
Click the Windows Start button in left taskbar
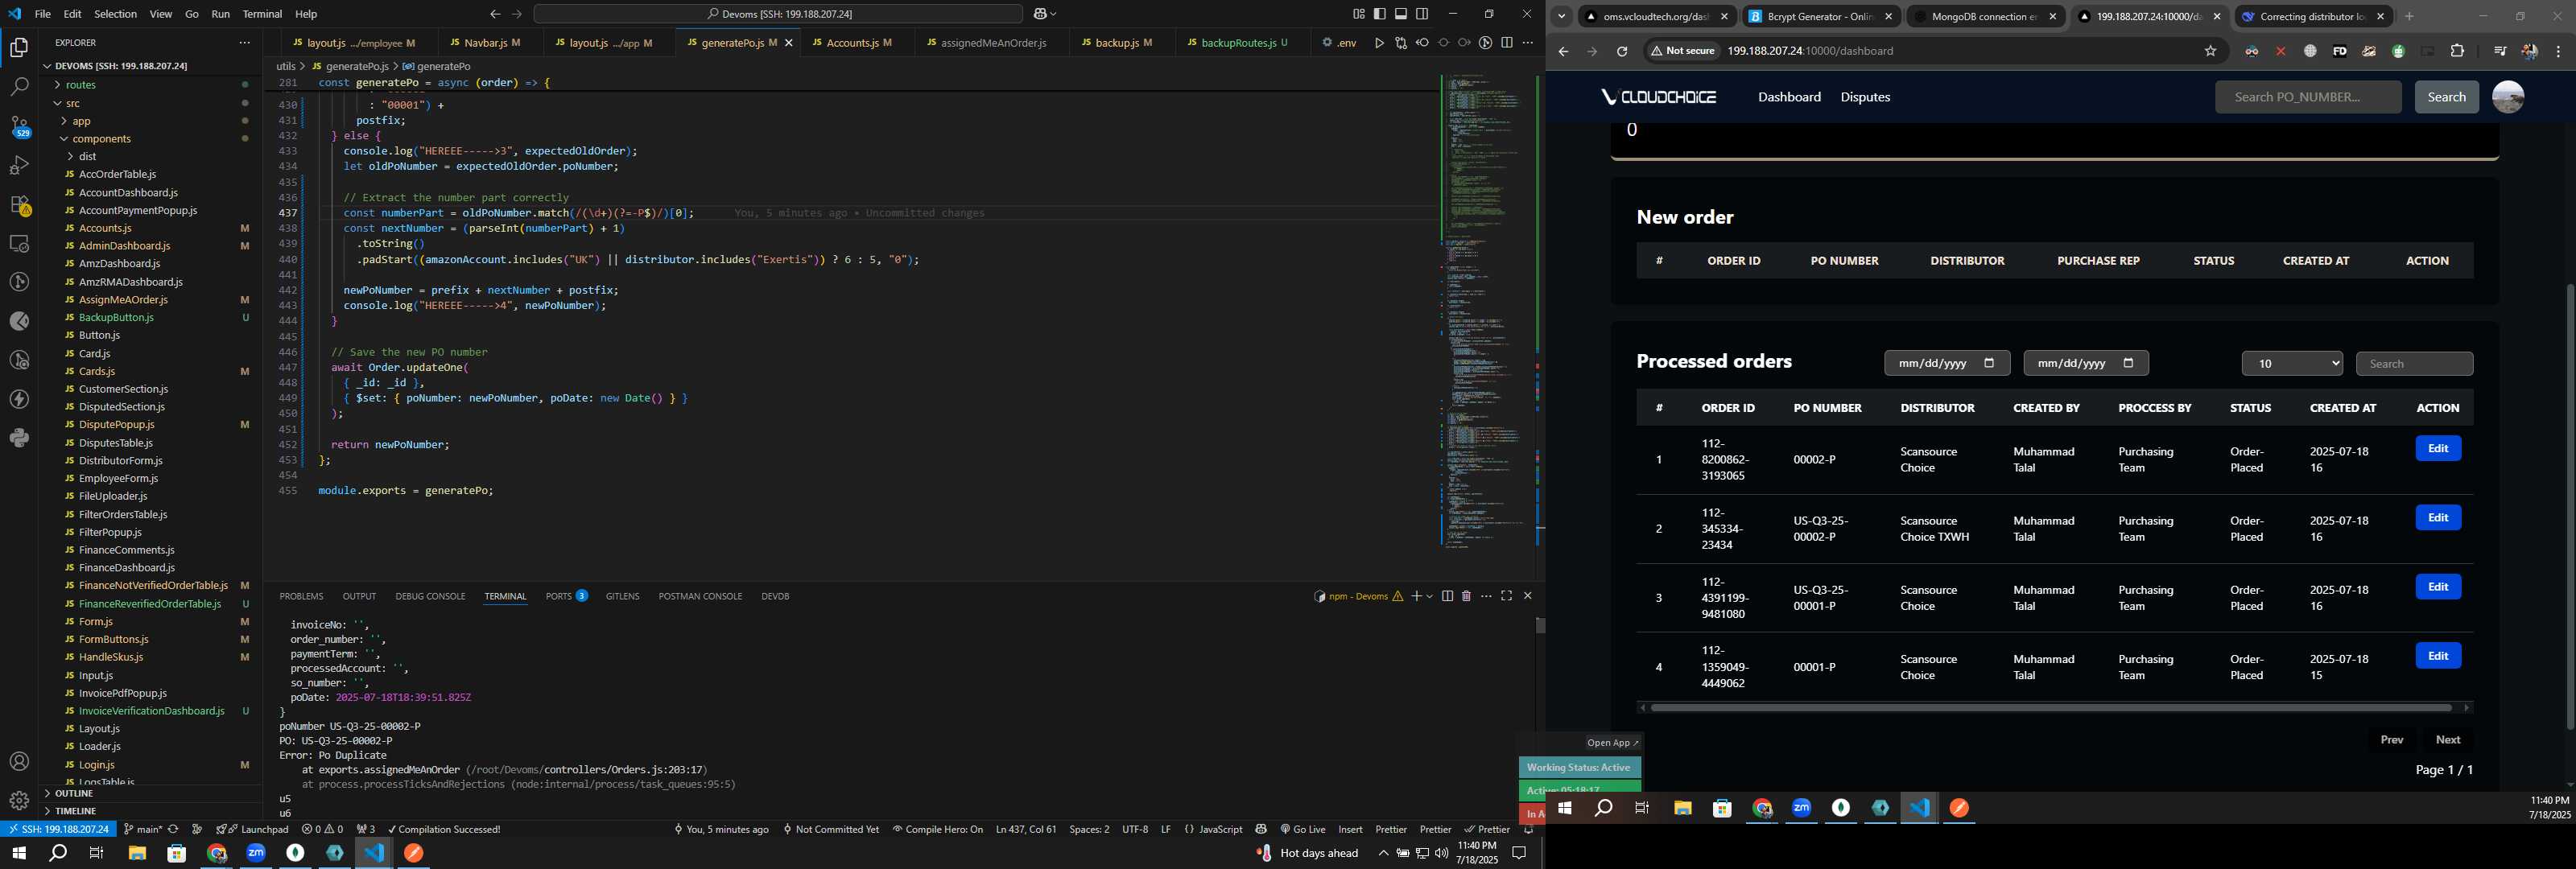point(18,853)
